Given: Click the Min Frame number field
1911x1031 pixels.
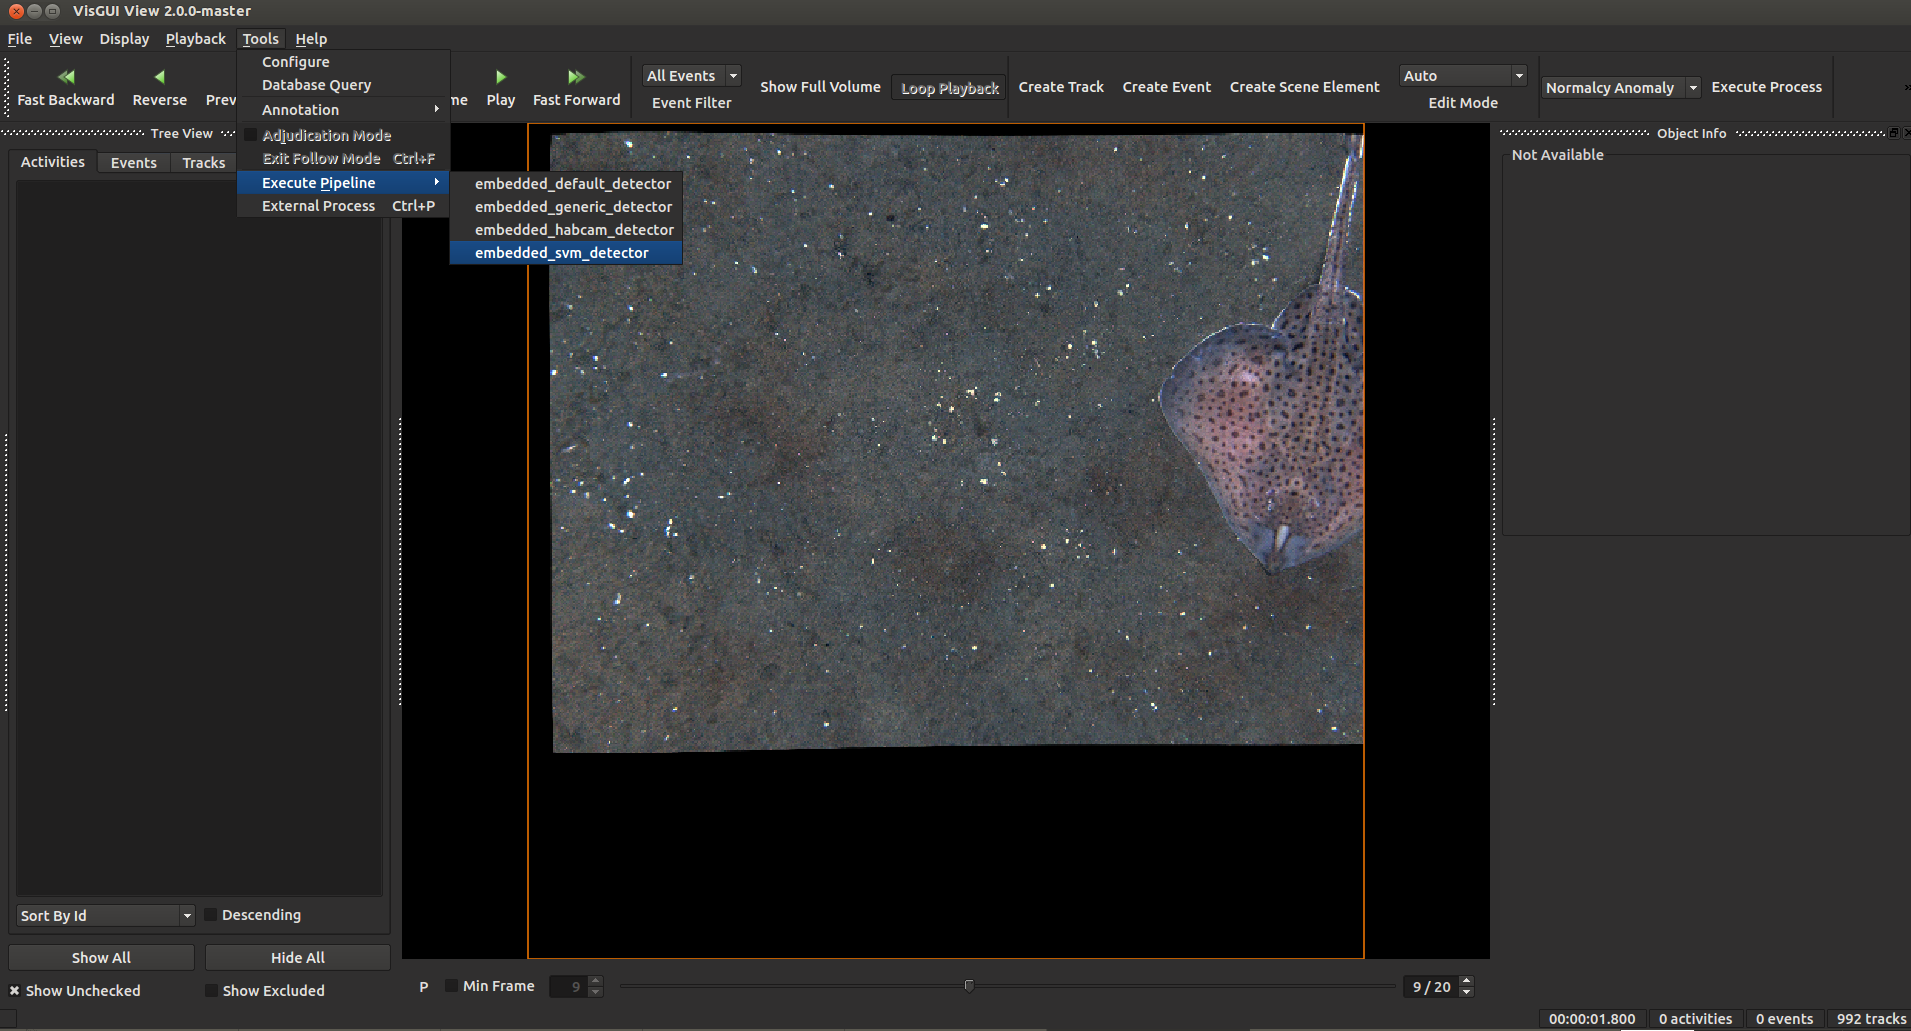Looking at the screenshot, I should point(568,987).
